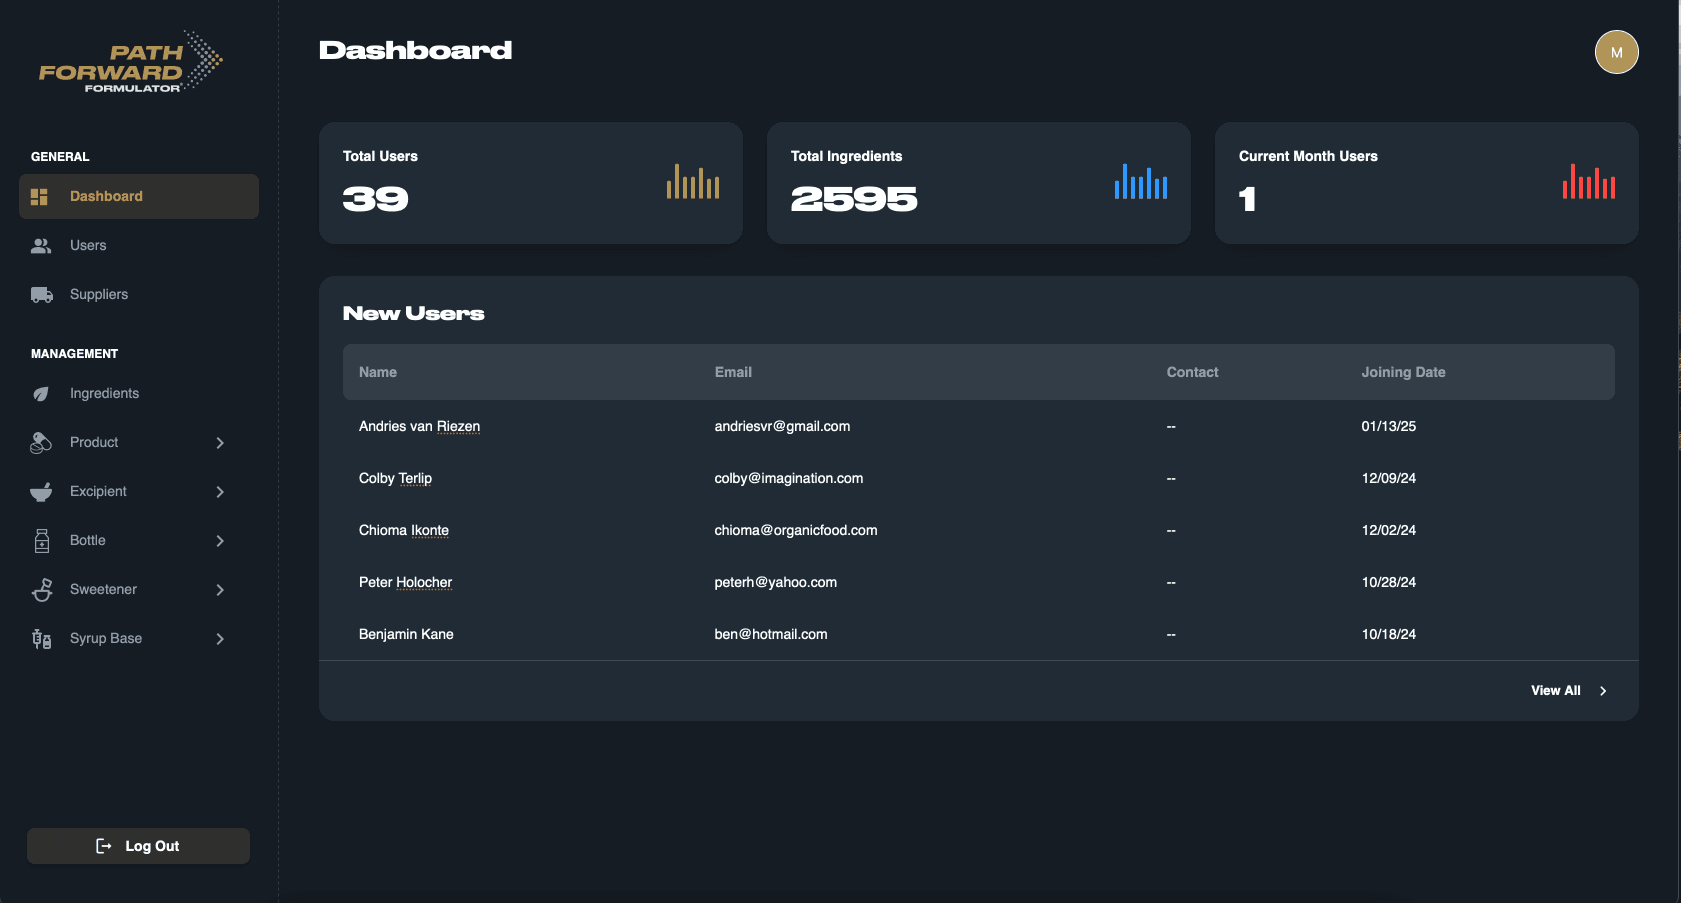Image resolution: width=1681 pixels, height=903 pixels.
Task: Click the Product pills icon
Action: tap(41, 443)
